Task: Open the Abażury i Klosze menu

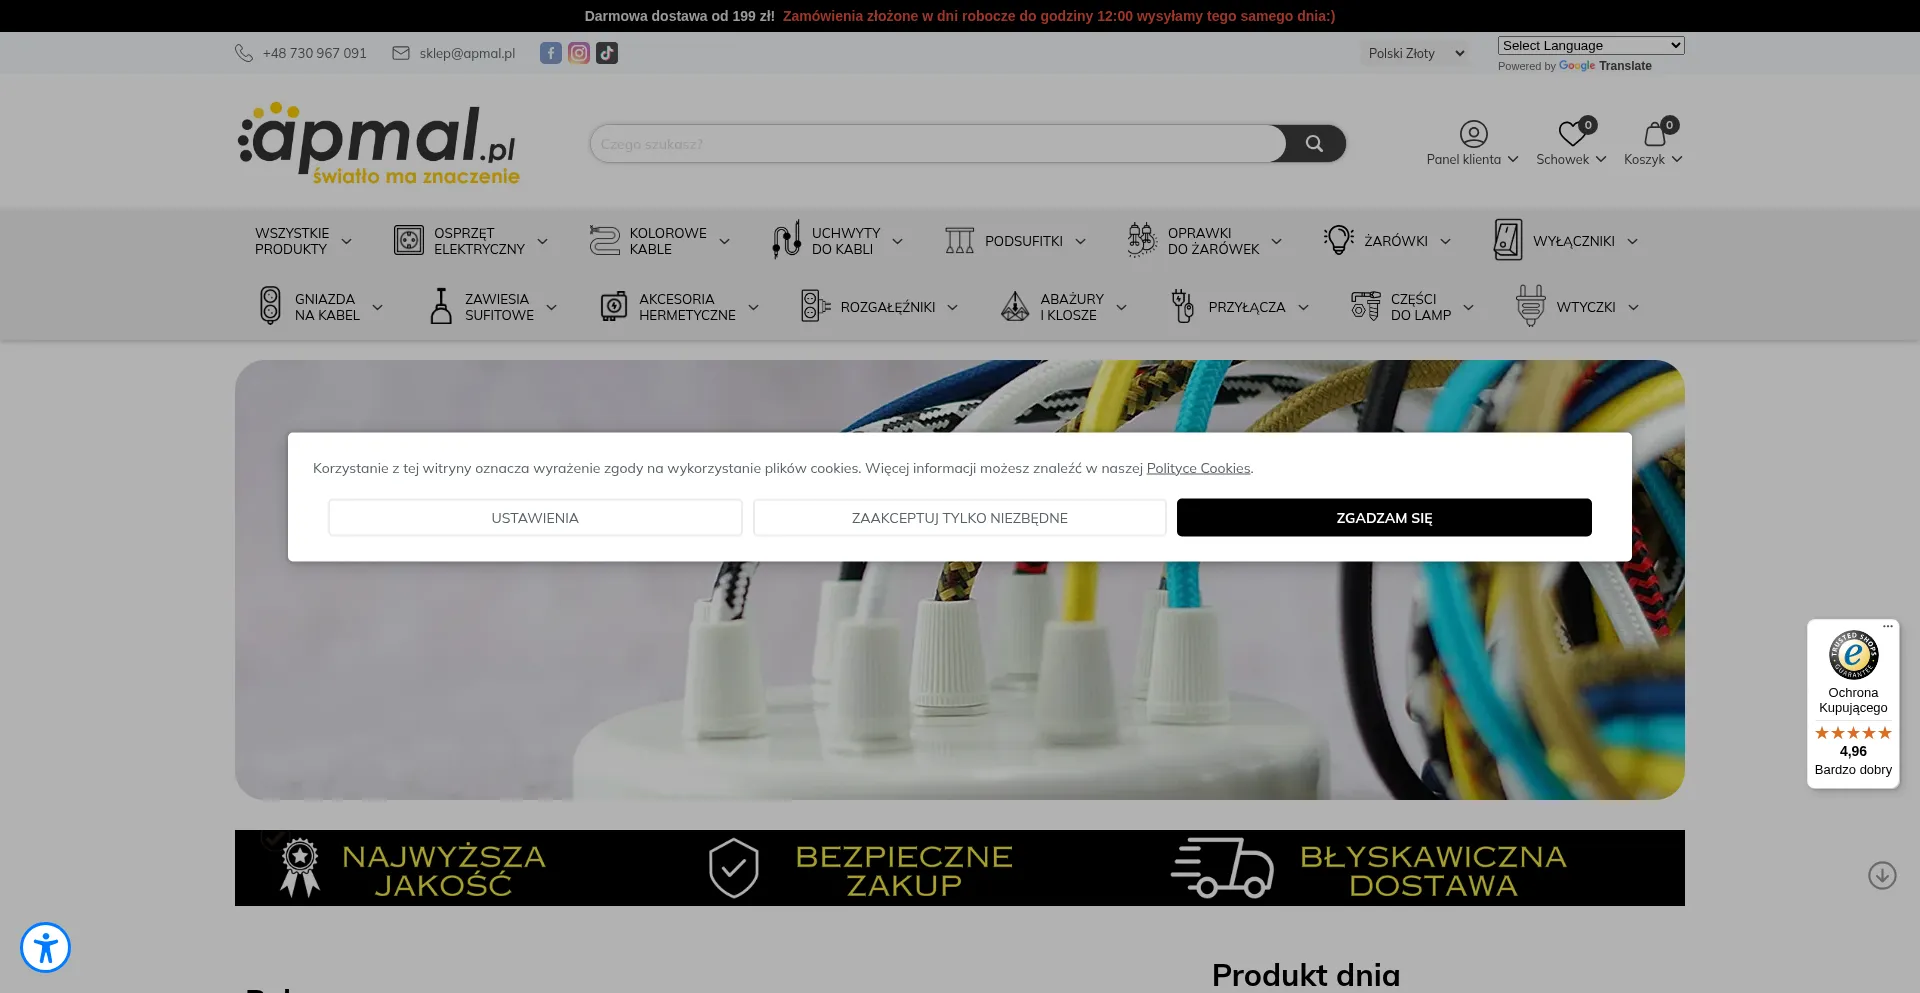Action: pos(1072,307)
